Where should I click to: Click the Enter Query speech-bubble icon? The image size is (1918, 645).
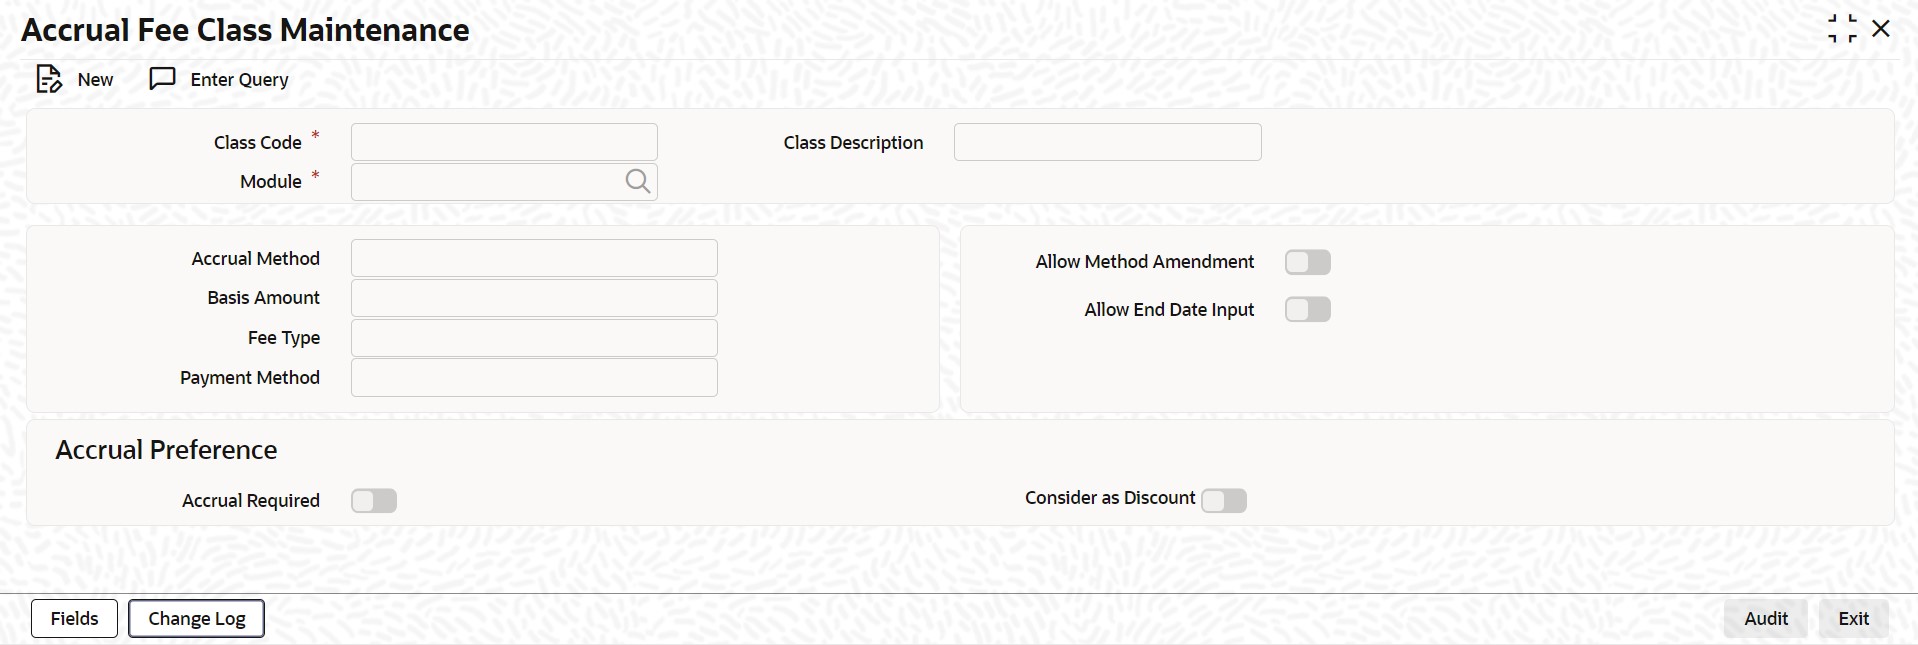point(162,79)
